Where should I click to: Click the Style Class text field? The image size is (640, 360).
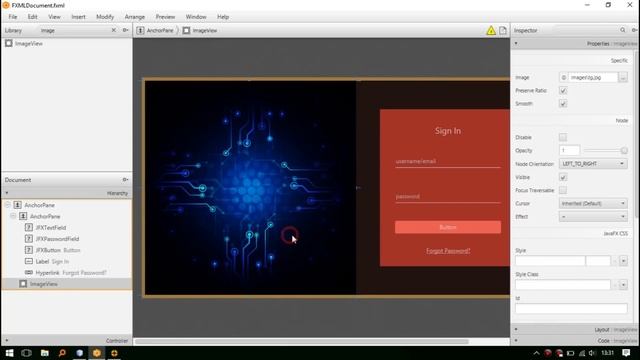562,284
